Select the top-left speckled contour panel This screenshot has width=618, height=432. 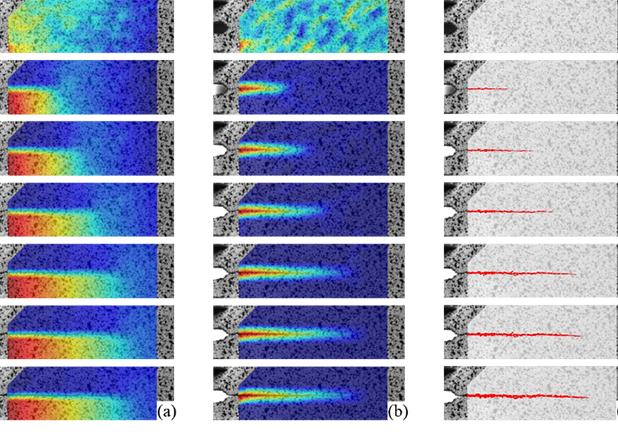[80, 26]
